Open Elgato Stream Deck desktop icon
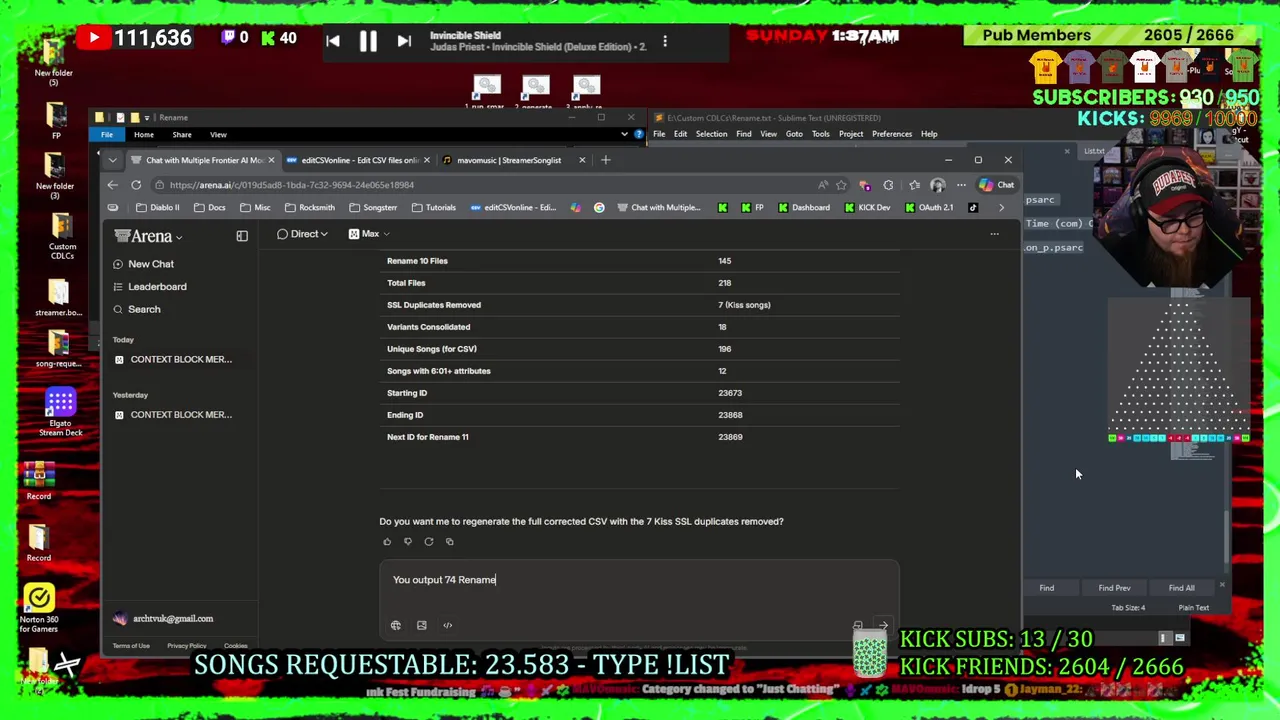 pyautogui.click(x=61, y=412)
